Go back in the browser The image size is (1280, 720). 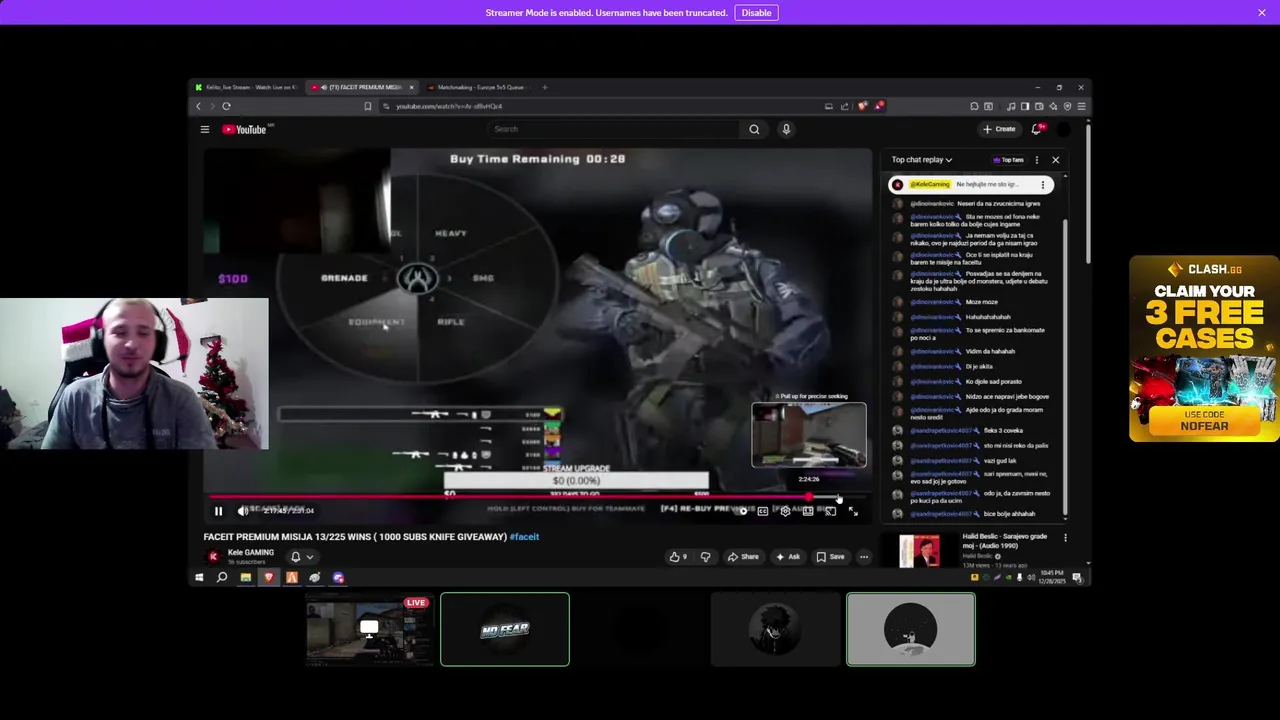tap(198, 106)
